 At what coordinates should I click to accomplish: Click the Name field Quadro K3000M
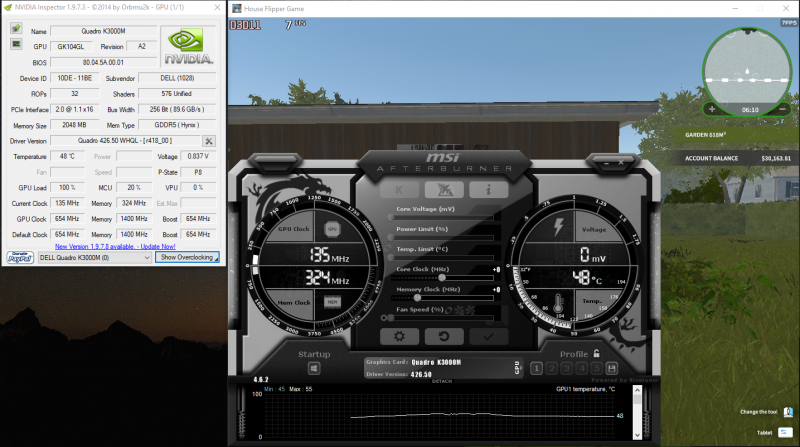point(103,31)
